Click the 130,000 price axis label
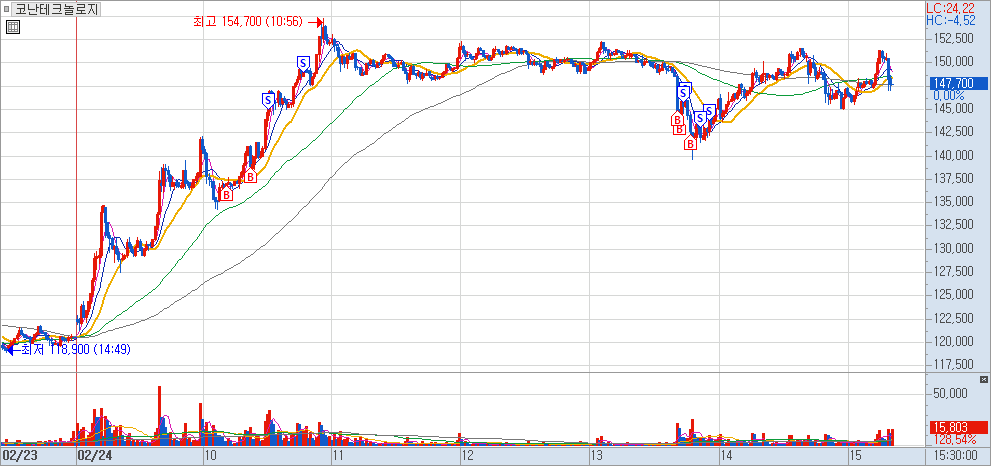 (953, 248)
